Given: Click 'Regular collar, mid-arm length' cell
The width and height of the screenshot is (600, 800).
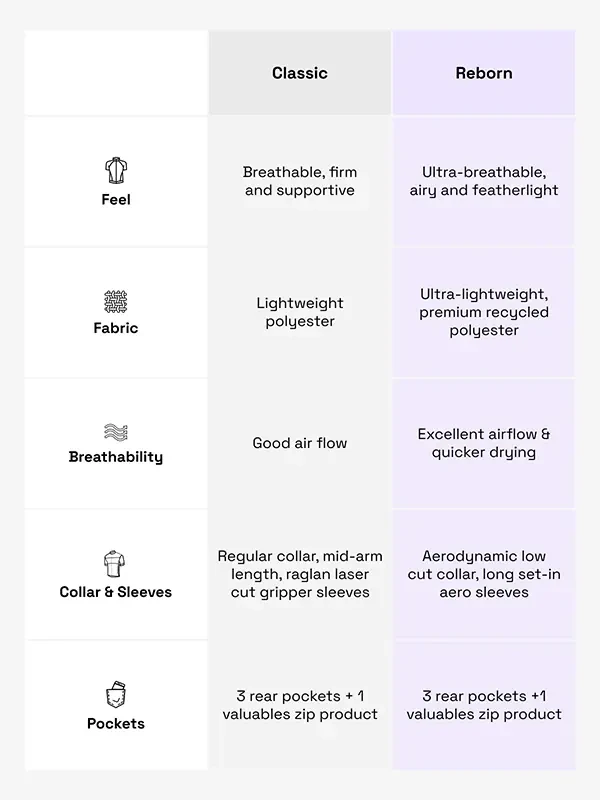Looking at the screenshot, I should pos(300,574).
